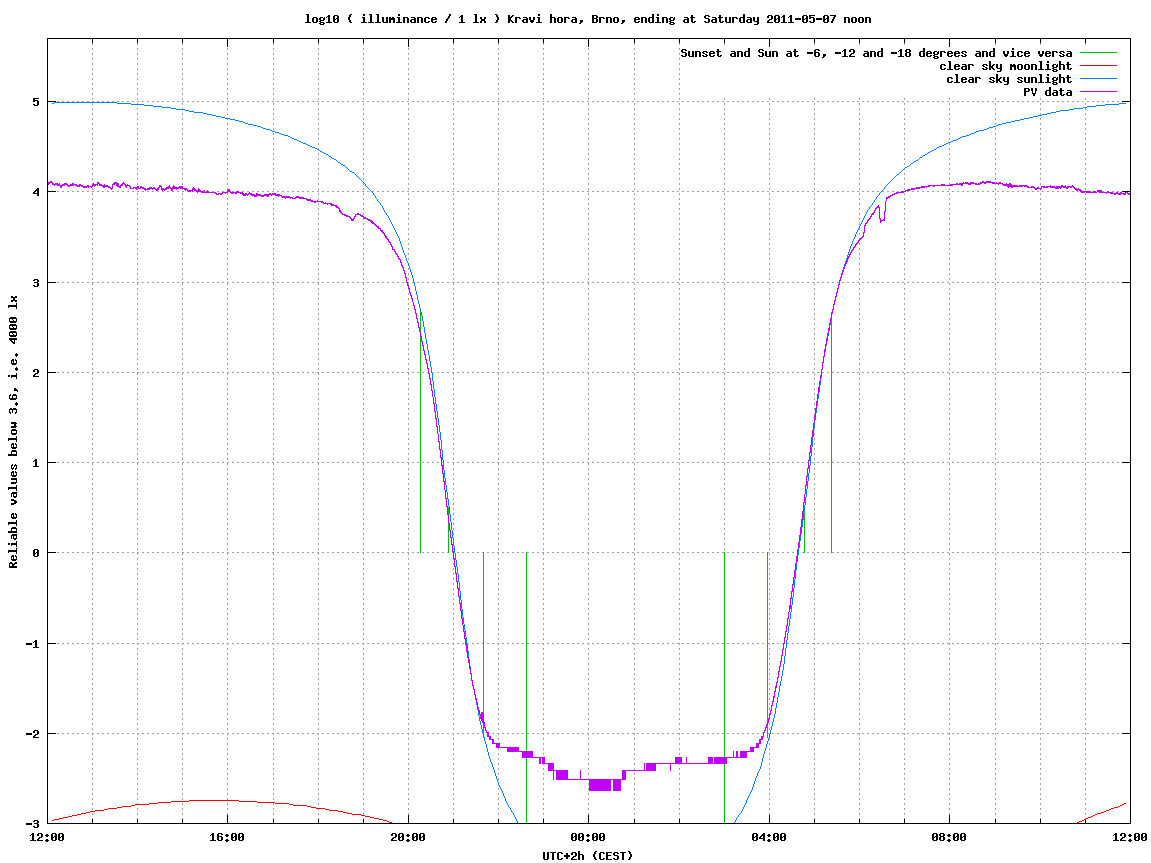The image size is (1151, 863).
Task: Click the y-axis tick label 3
Action: [x=36, y=283]
